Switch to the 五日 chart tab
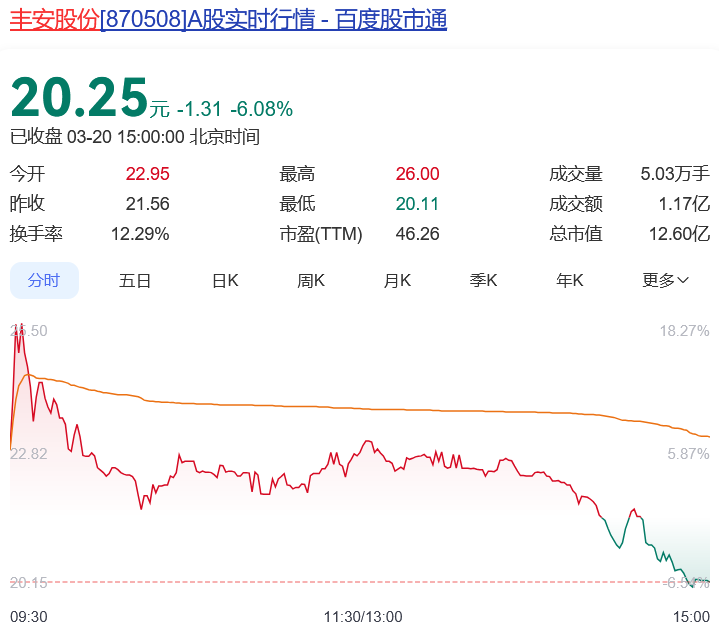The height and width of the screenshot is (629, 719). click(135, 280)
